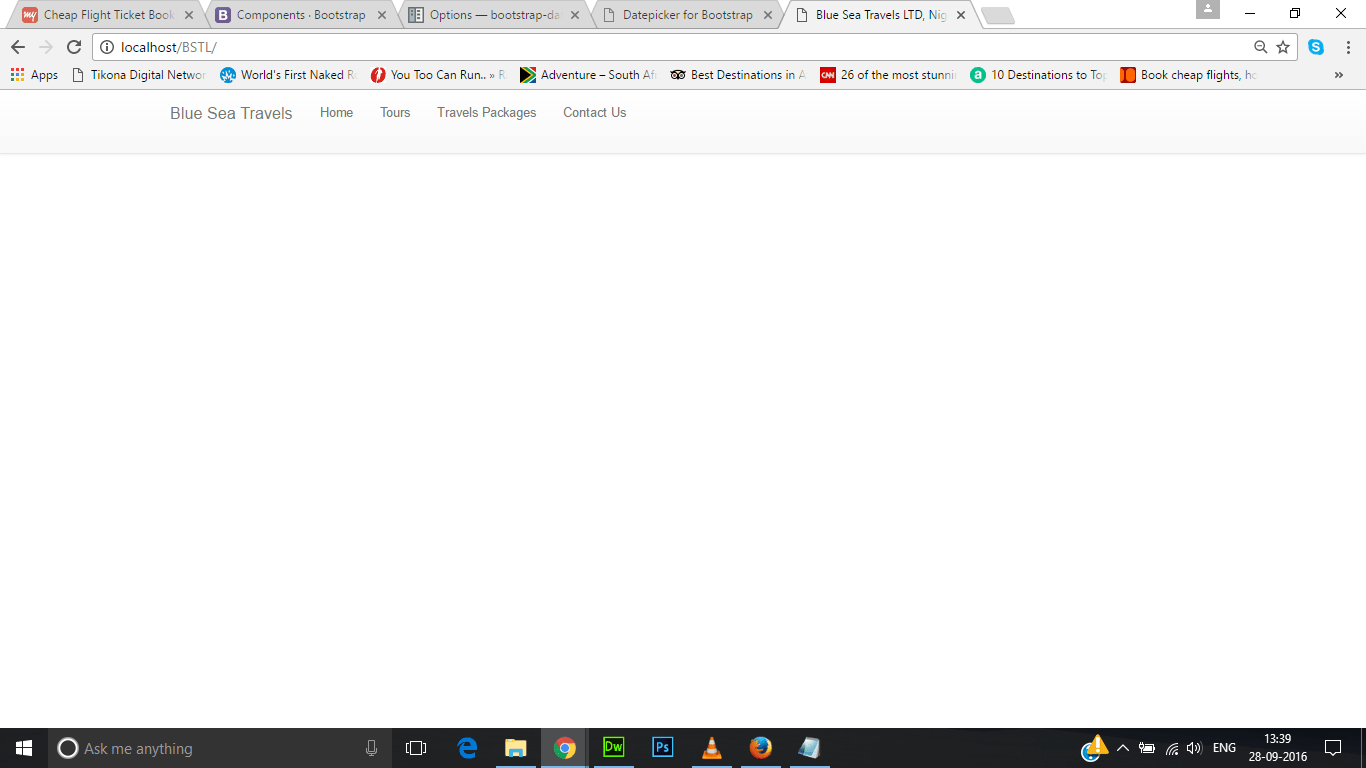
Task: Go back using the browser back arrow
Action: point(17,47)
